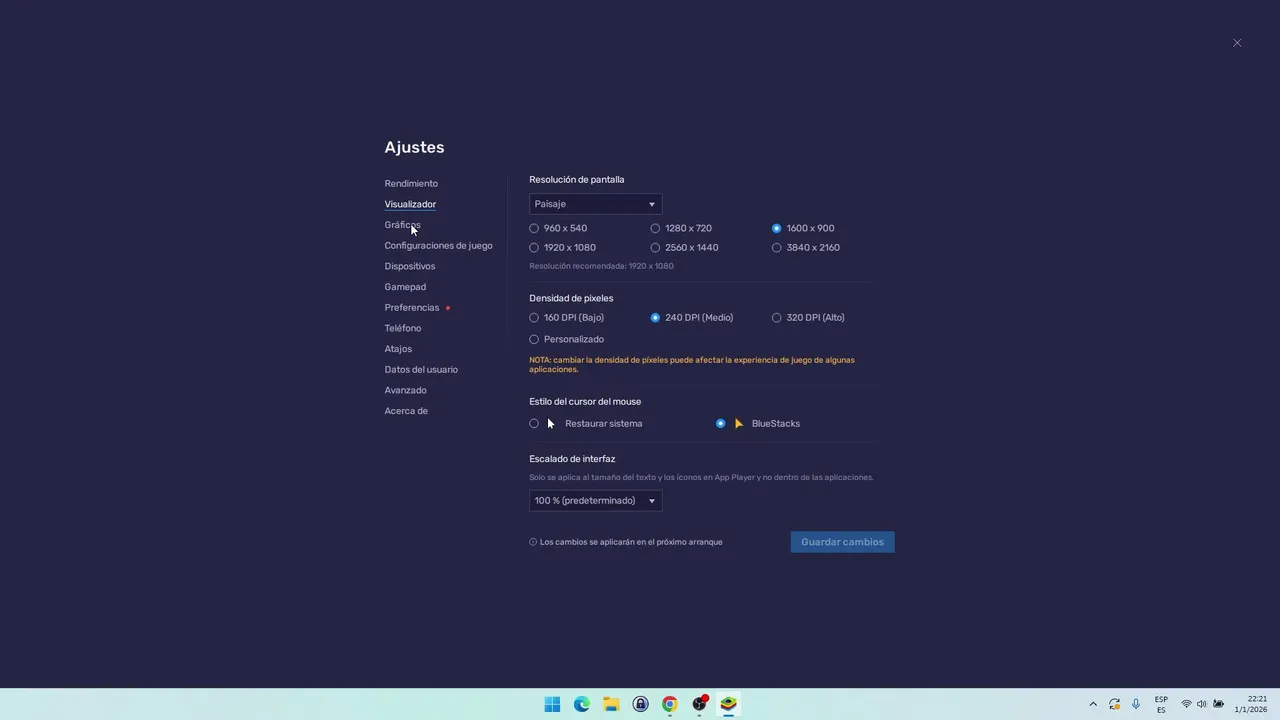Click the battery status tray icon
Screen dimensions: 1280x720
coord(1219,704)
